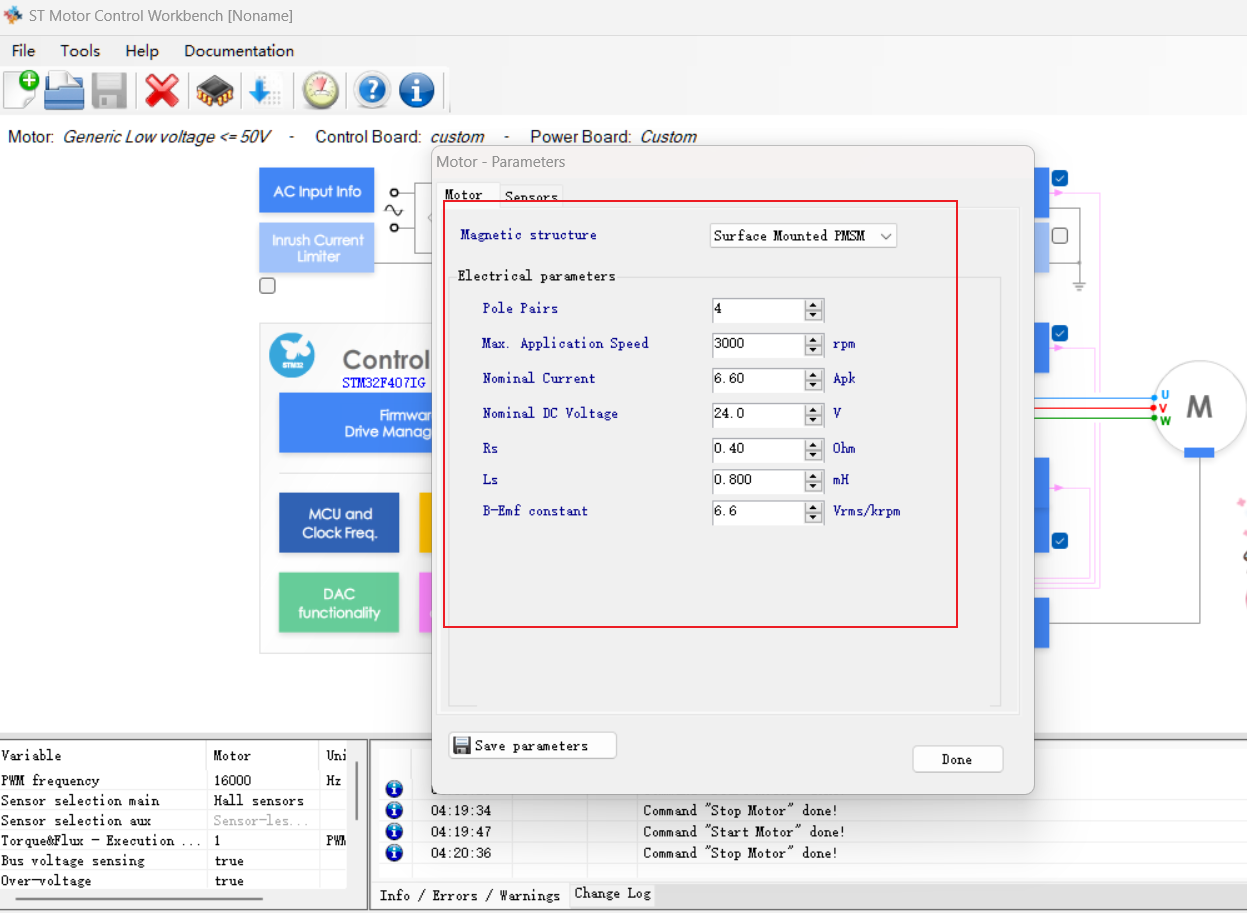This screenshot has width=1247, height=913.
Task: Select the 'Over-voltage' variable row
Action: (174, 880)
